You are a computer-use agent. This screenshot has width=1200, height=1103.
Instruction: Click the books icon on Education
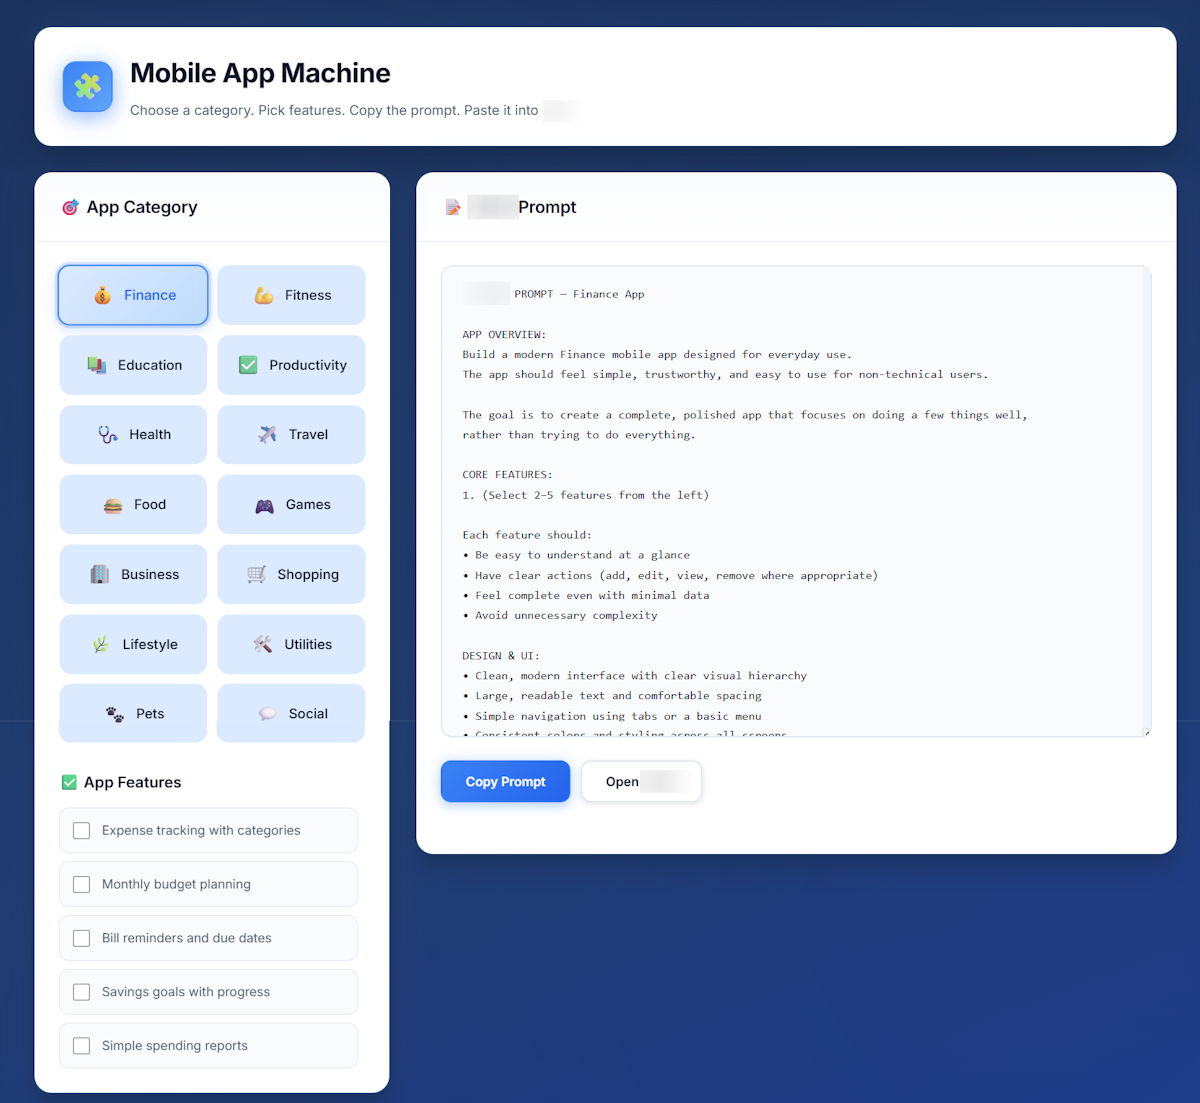click(97, 365)
